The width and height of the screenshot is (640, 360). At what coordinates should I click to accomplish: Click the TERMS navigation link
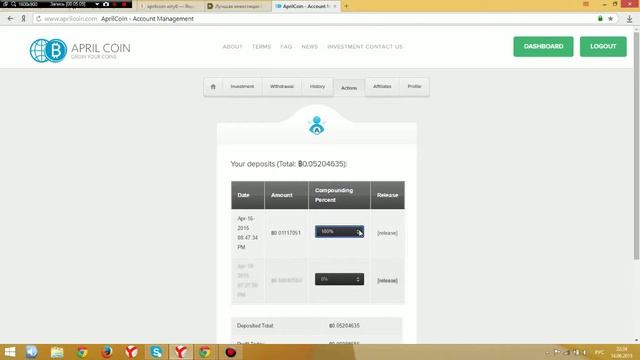(261, 47)
